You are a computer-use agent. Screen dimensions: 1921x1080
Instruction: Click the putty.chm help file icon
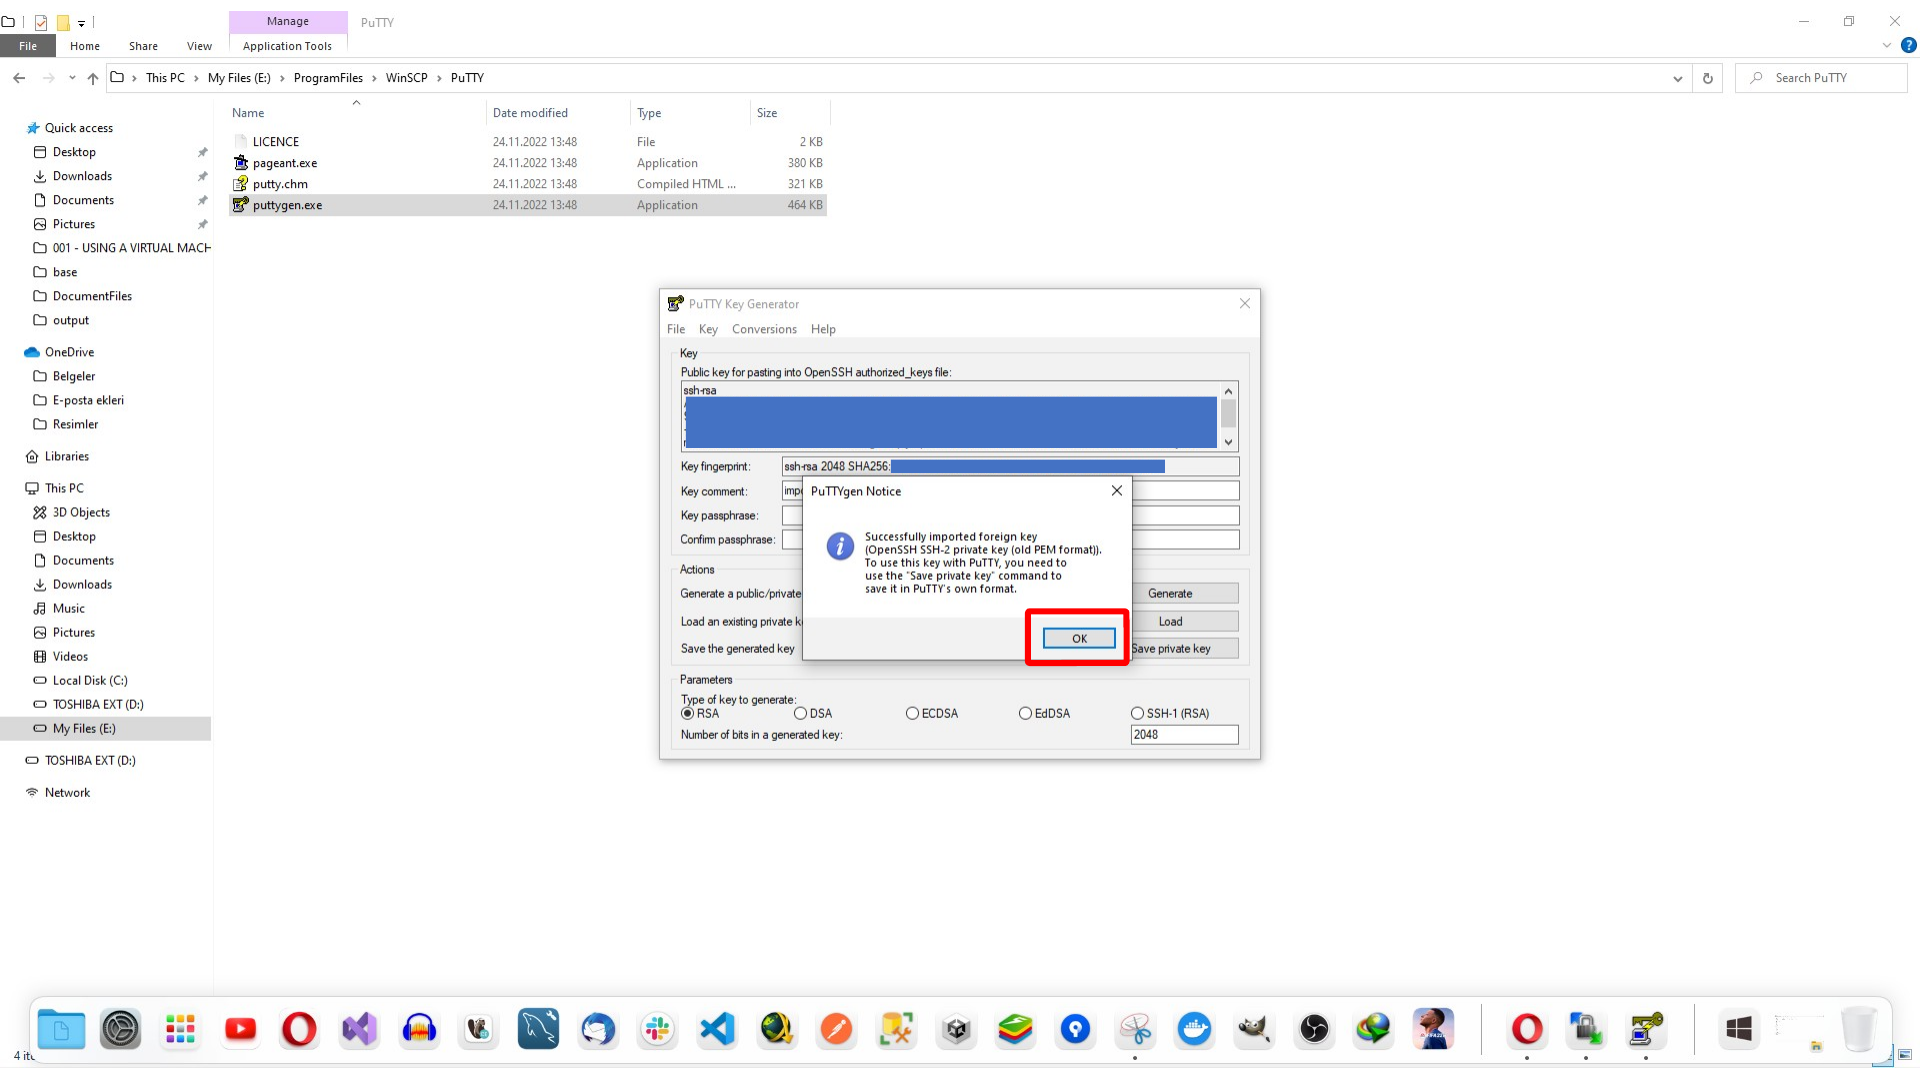coord(240,184)
